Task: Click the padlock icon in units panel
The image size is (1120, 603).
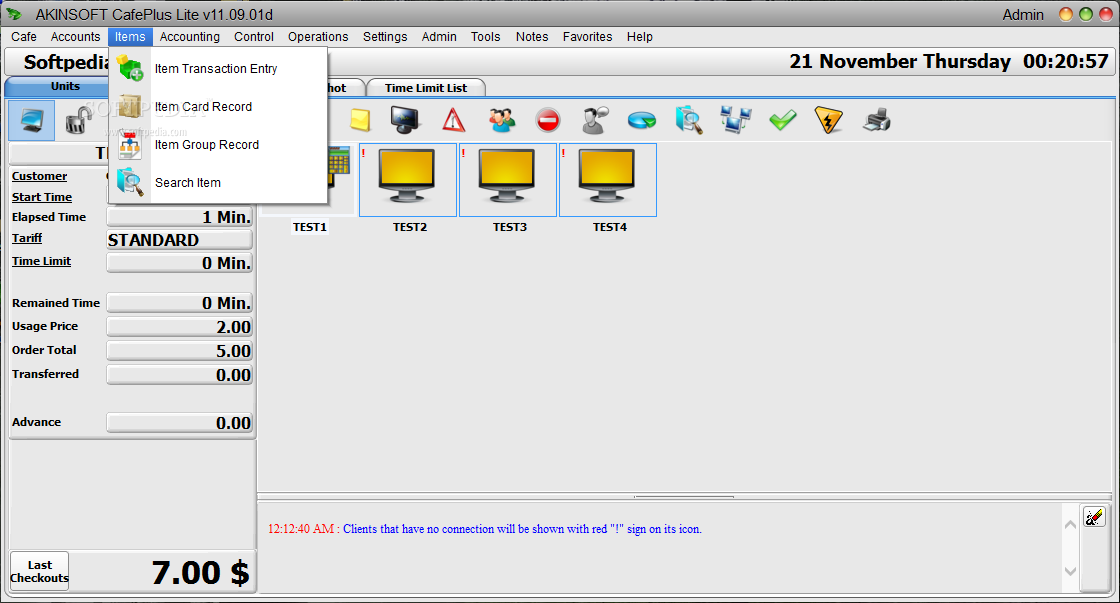Action: (x=79, y=121)
